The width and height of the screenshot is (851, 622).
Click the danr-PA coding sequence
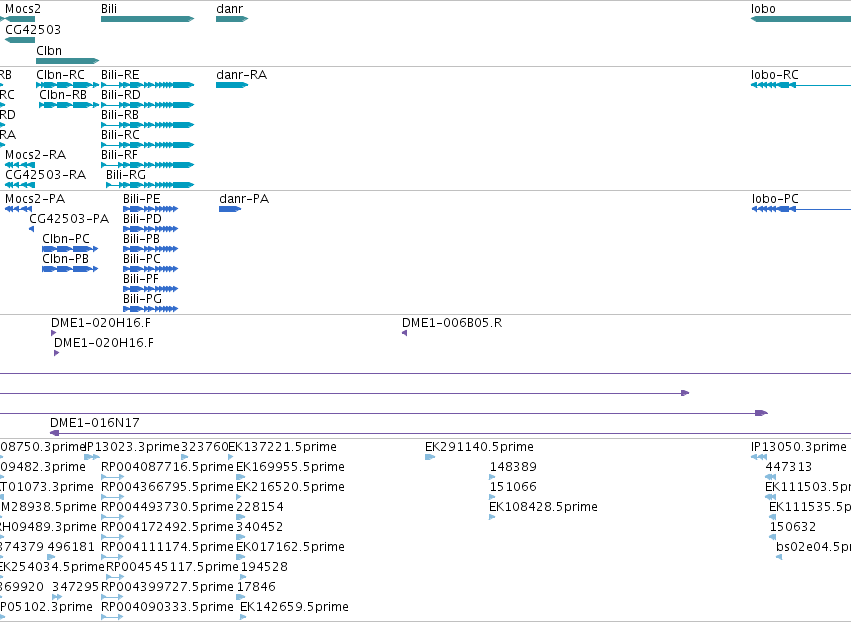[x=230, y=209]
